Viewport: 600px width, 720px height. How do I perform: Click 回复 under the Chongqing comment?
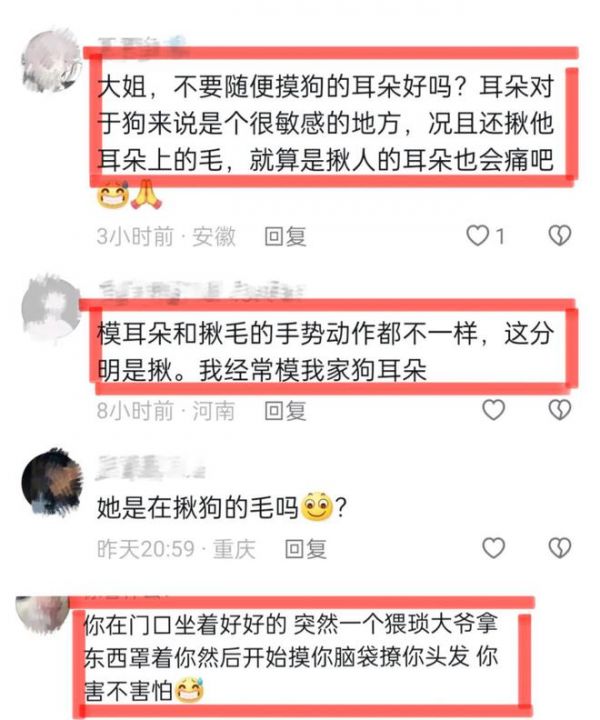[x=306, y=549]
